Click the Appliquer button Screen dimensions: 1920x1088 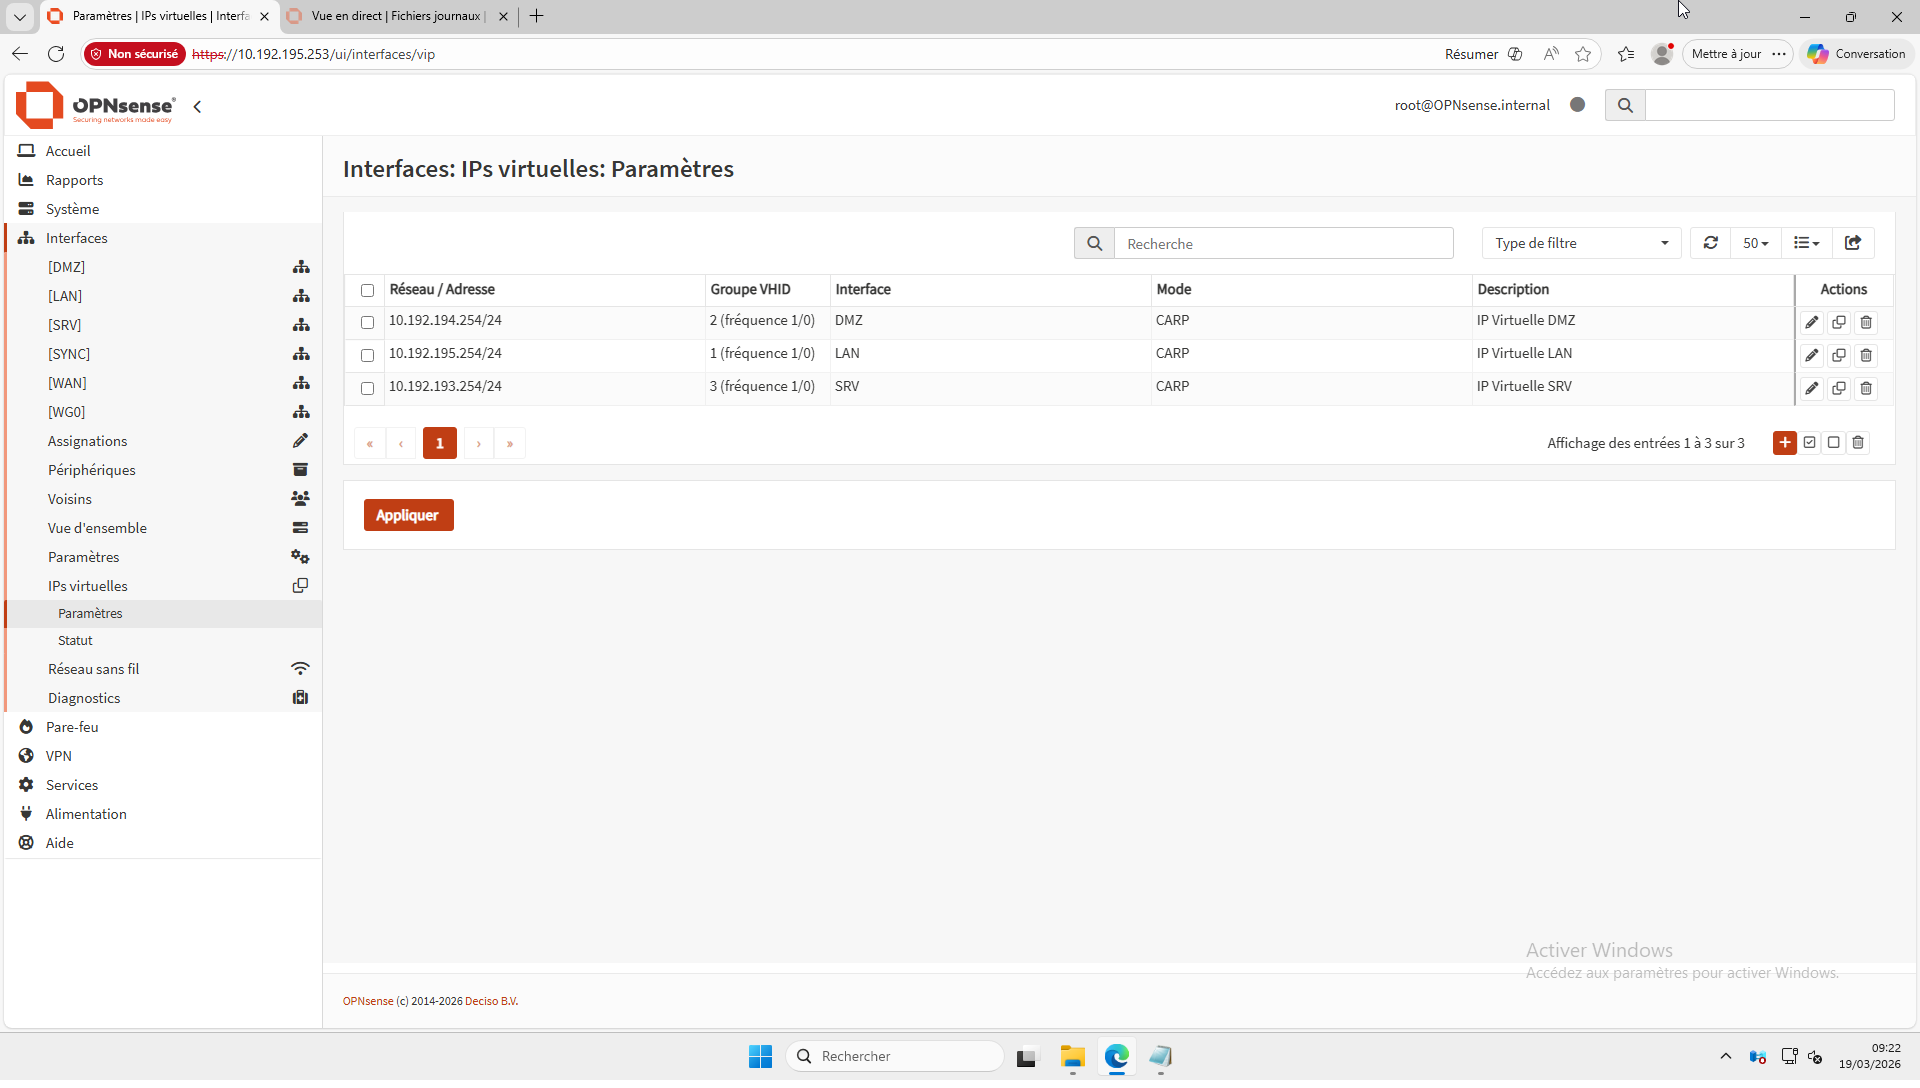tap(408, 515)
